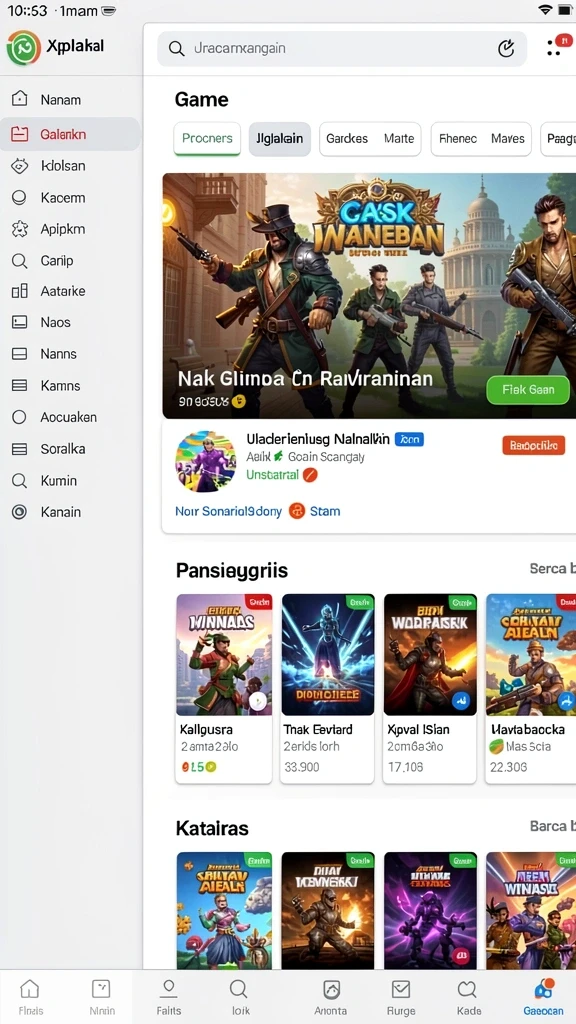
Task: Click the 33.900 value under Thak Eevtard
Action: (x=302, y=767)
